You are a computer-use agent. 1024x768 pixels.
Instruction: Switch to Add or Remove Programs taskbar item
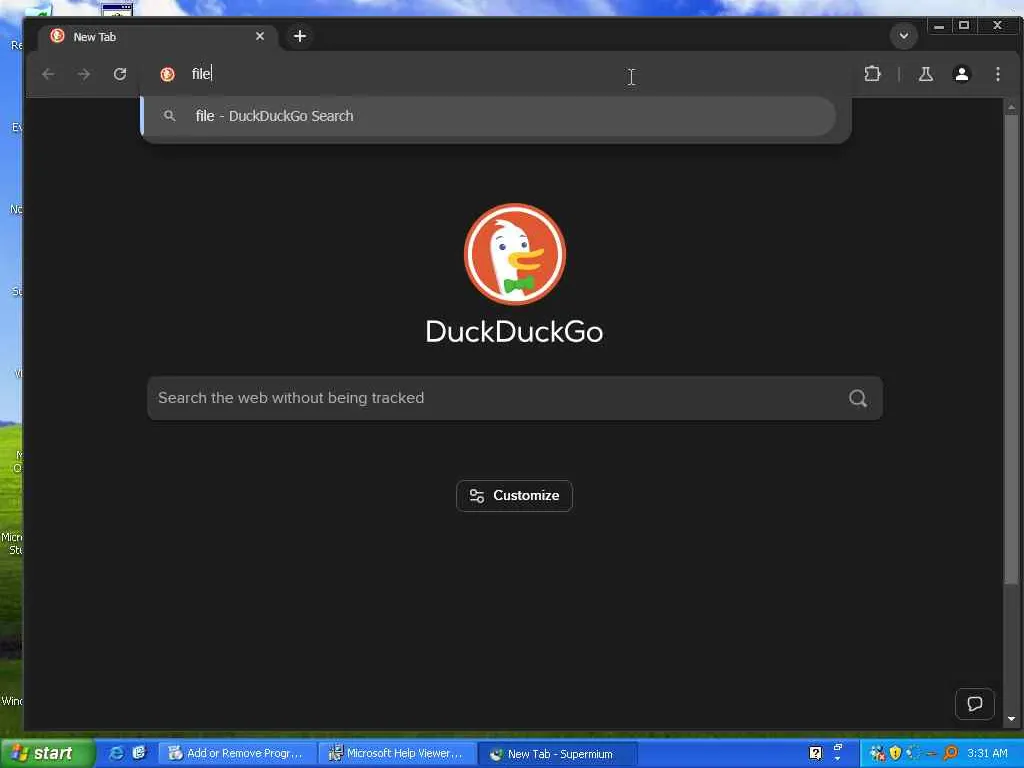coord(238,753)
